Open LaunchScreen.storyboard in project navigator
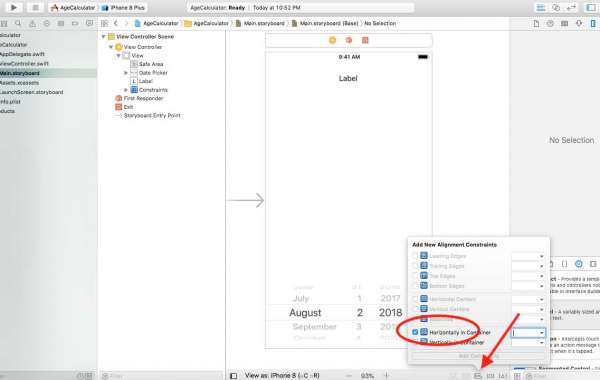 [x=31, y=92]
